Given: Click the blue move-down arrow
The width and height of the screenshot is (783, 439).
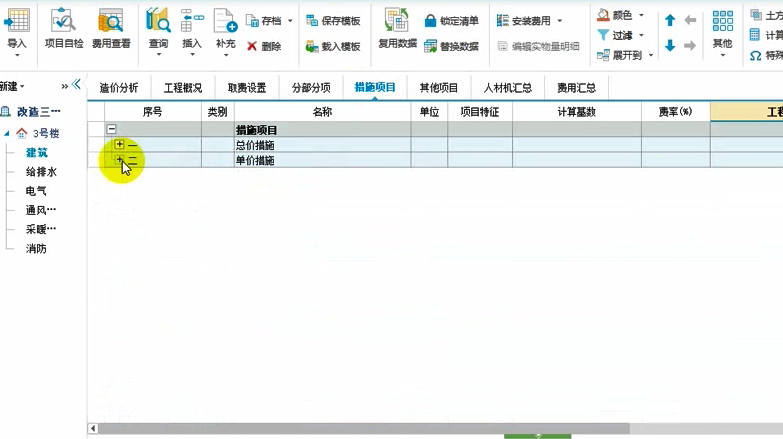Looking at the screenshot, I should point(670,46).
